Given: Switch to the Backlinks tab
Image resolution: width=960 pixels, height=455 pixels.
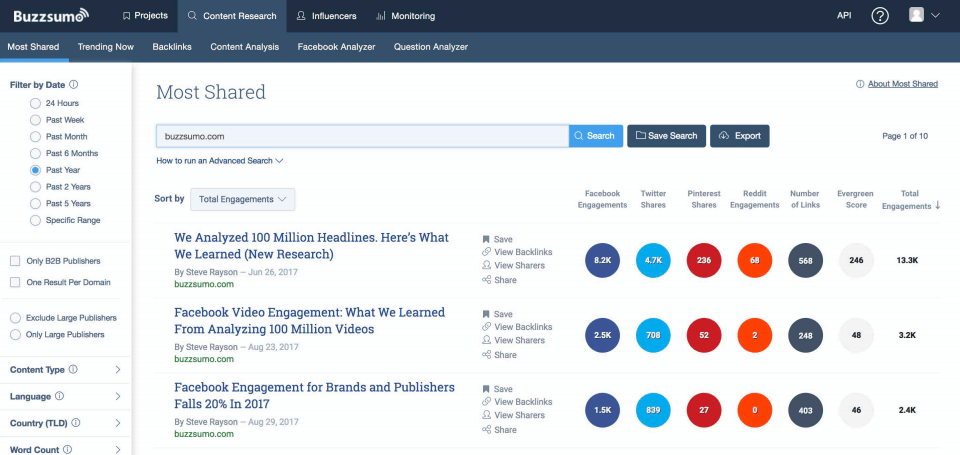Looking at the screenshot, I should tap(172, 47).
